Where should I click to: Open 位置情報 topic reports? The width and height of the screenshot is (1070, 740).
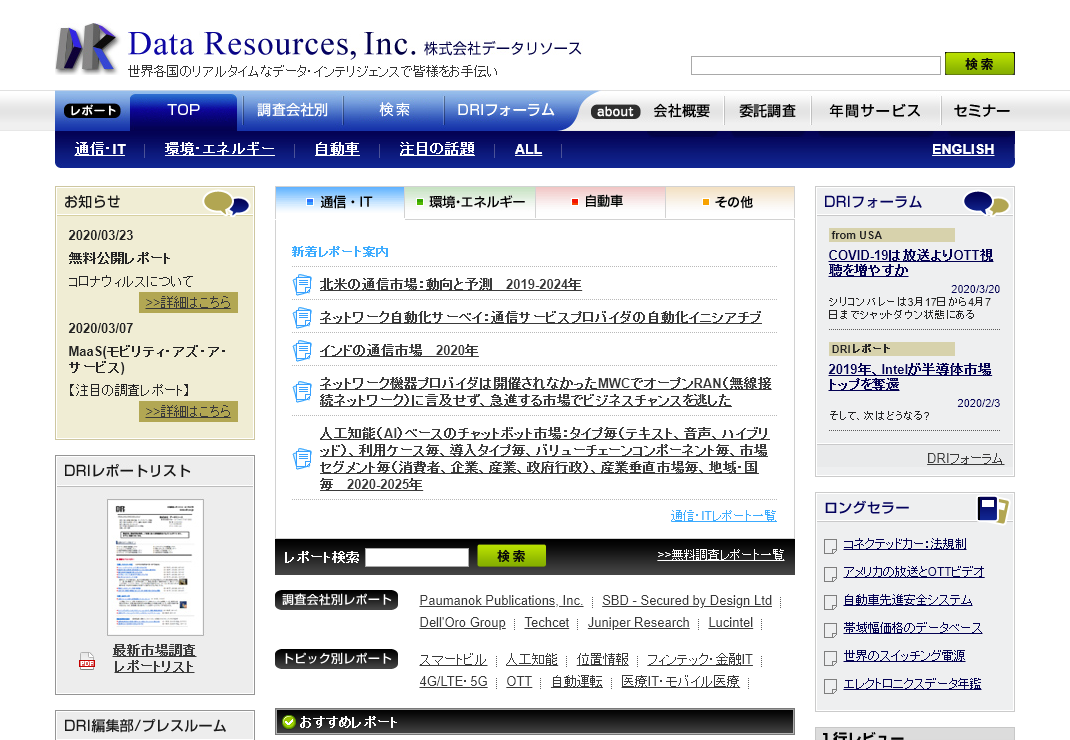(x=603, y=659)
